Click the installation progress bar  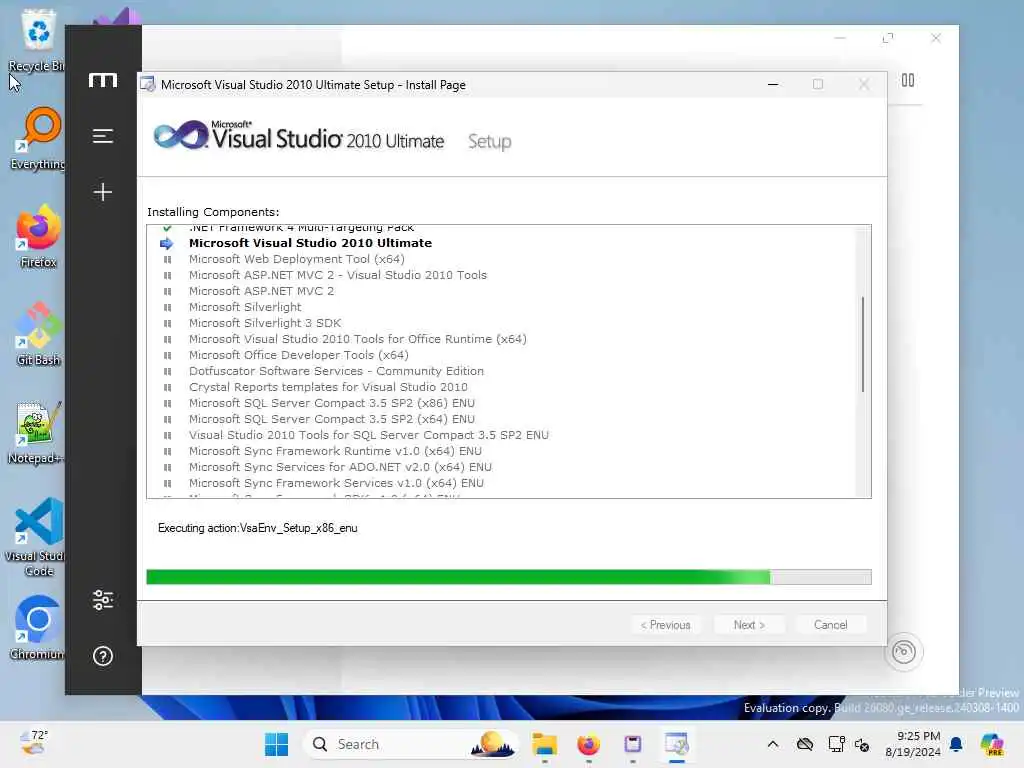coord(509,577)
